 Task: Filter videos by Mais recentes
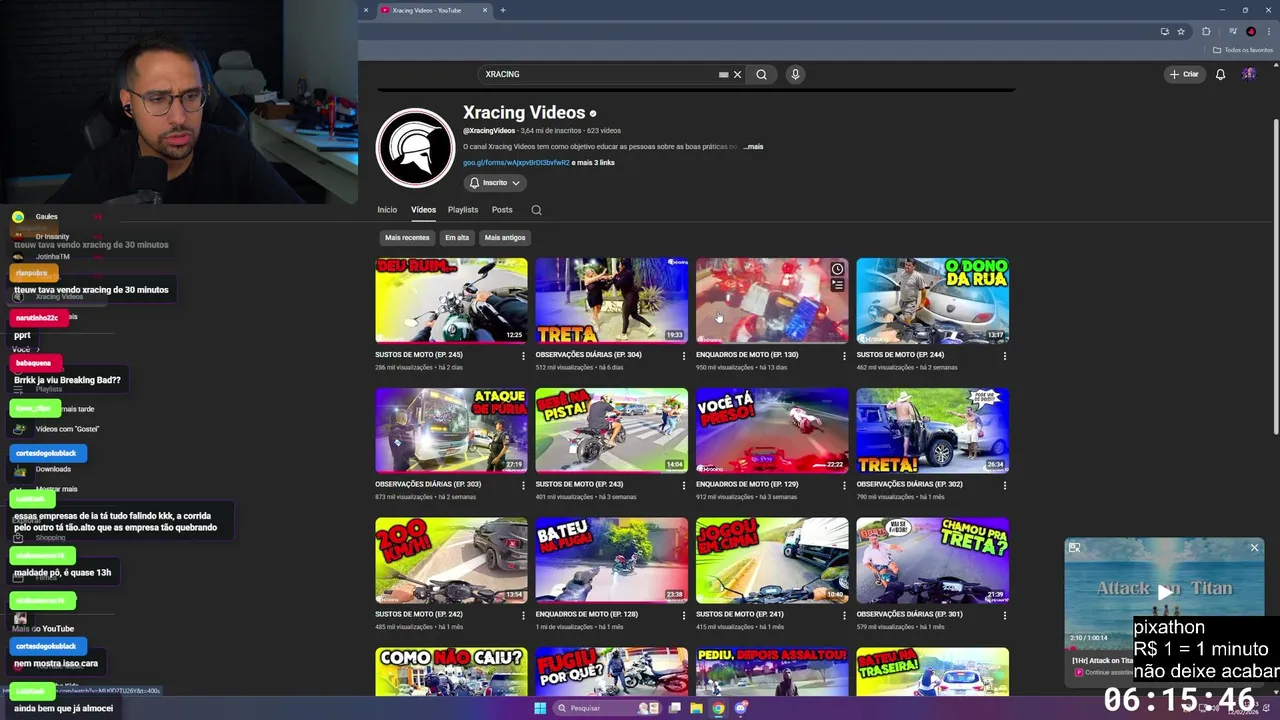pos(407,238)
